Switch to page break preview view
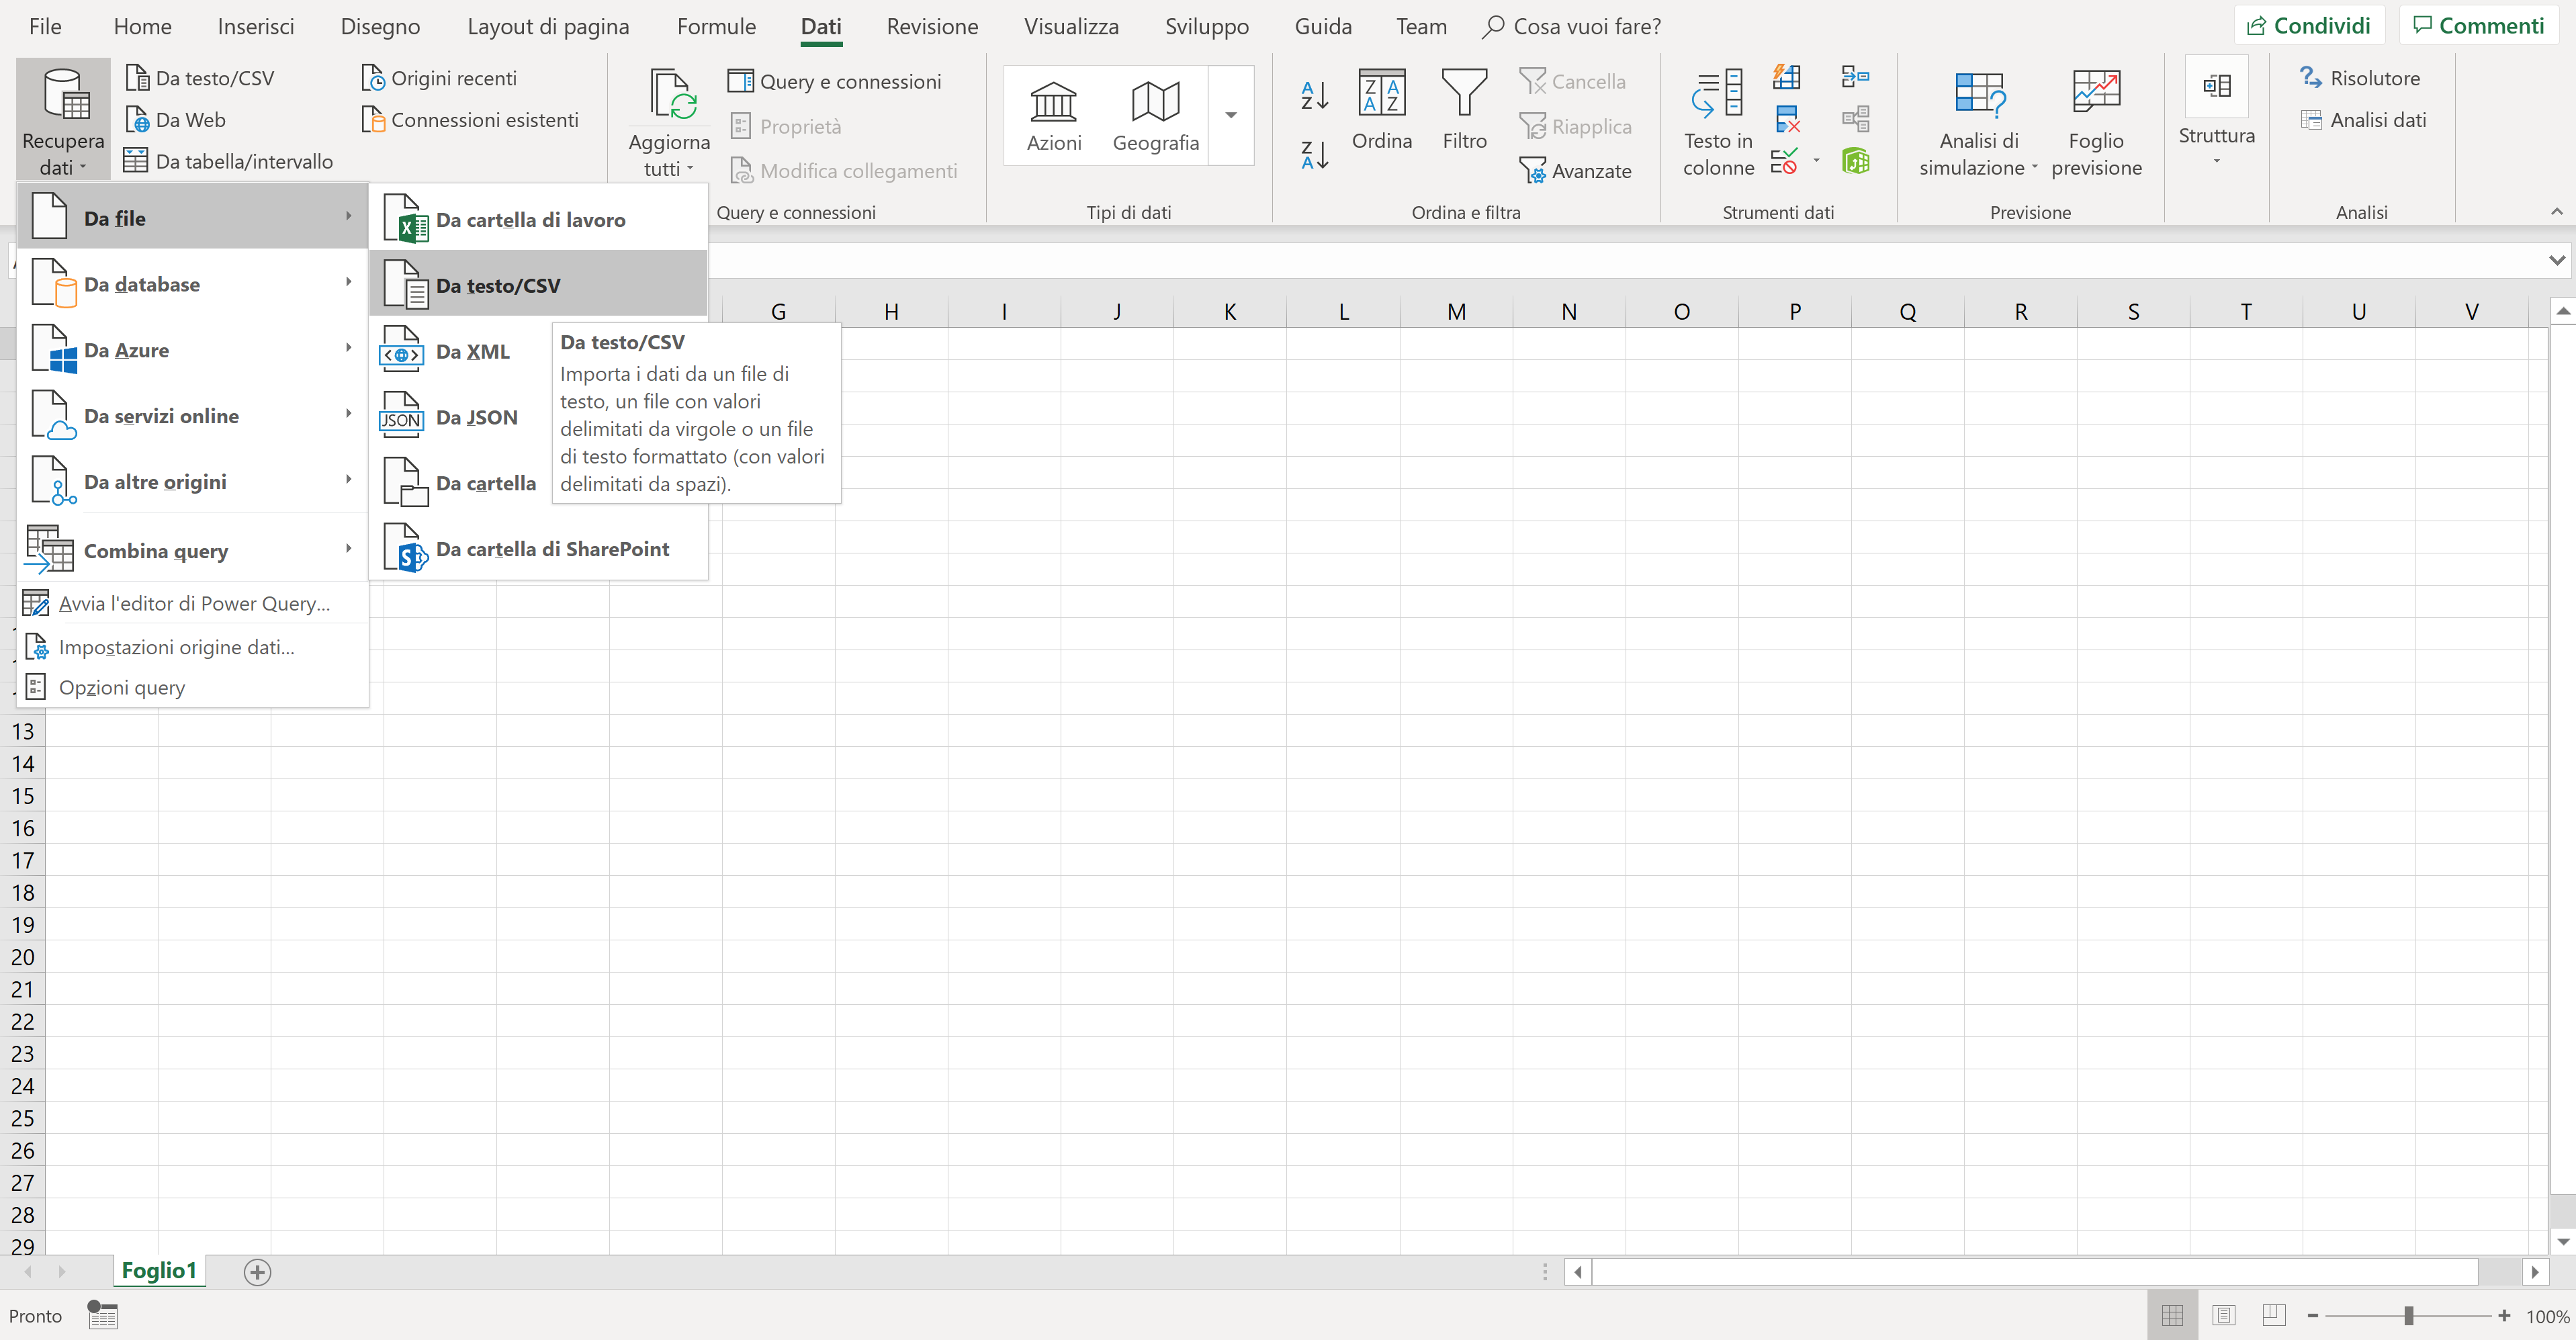This screenshot has height=1340, width=2576. pos(2273,1315)
